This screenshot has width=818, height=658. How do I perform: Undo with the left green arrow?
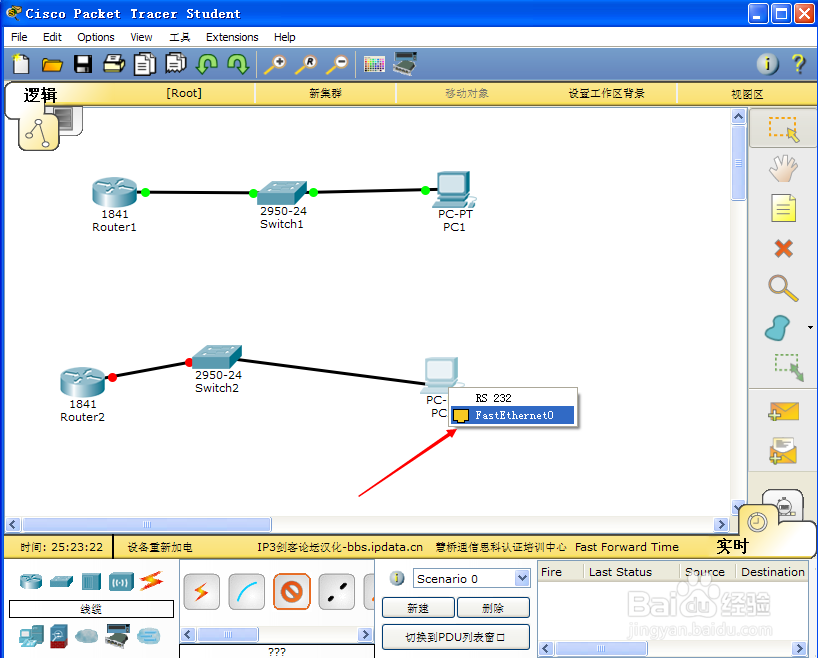[x=207, y=64]
